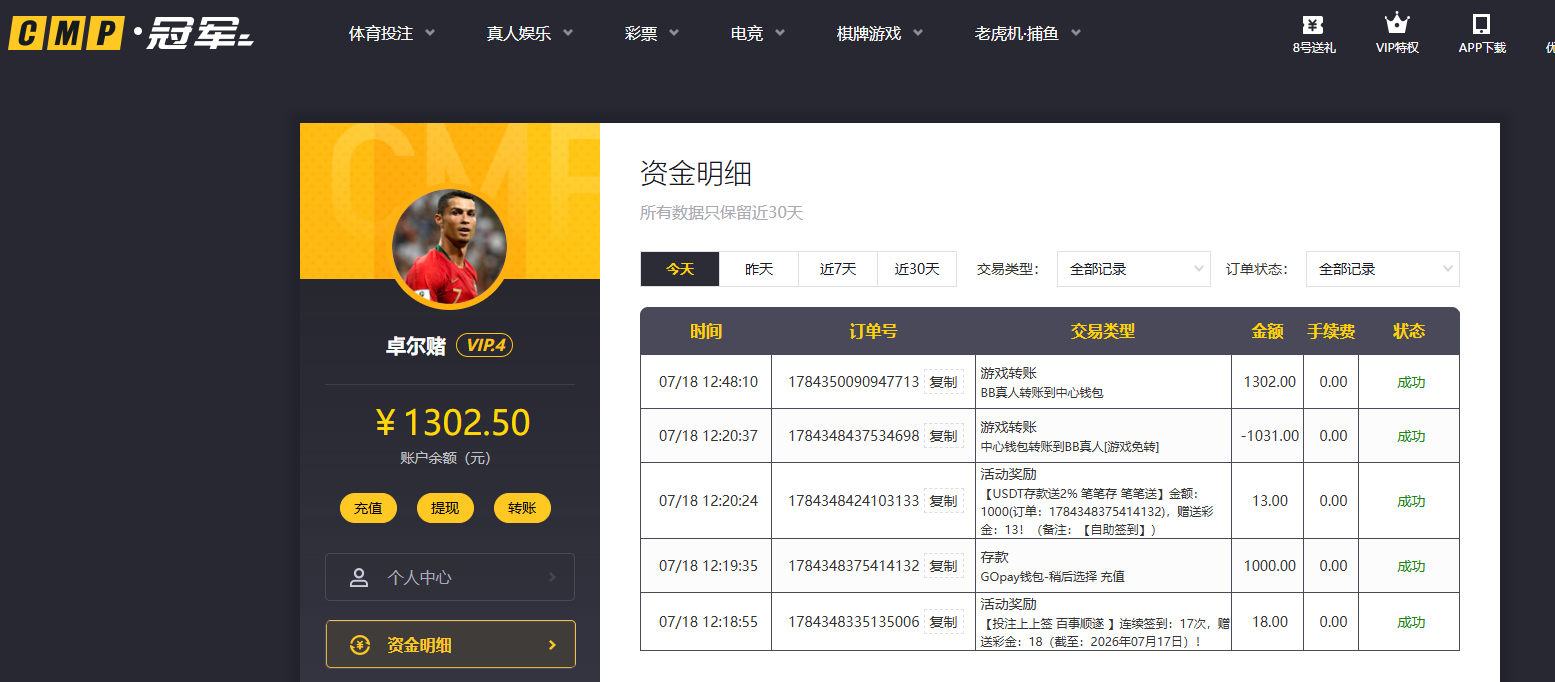Click the time 07/18 12:18:55

click(708, 622)
